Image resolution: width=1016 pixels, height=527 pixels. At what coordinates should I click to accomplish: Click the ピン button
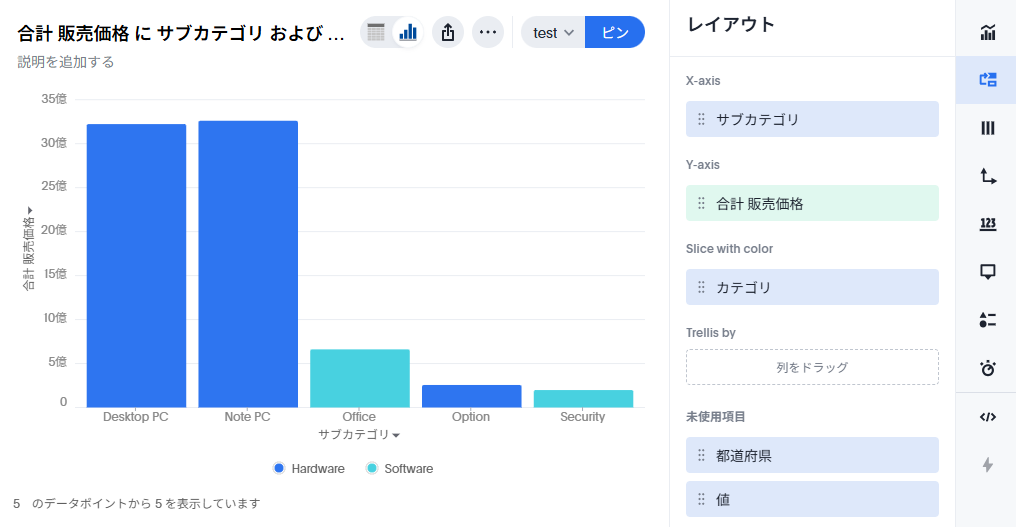pyautogui.click(x=615, y=32)
